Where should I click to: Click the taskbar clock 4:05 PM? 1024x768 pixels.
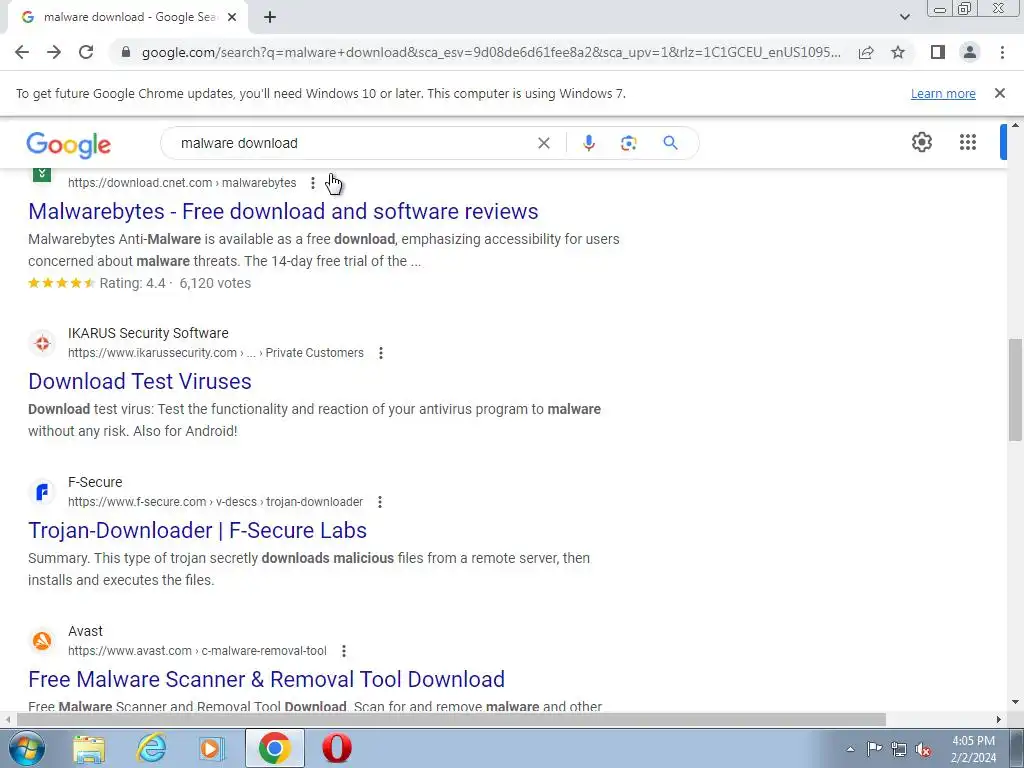click(973, 741)
